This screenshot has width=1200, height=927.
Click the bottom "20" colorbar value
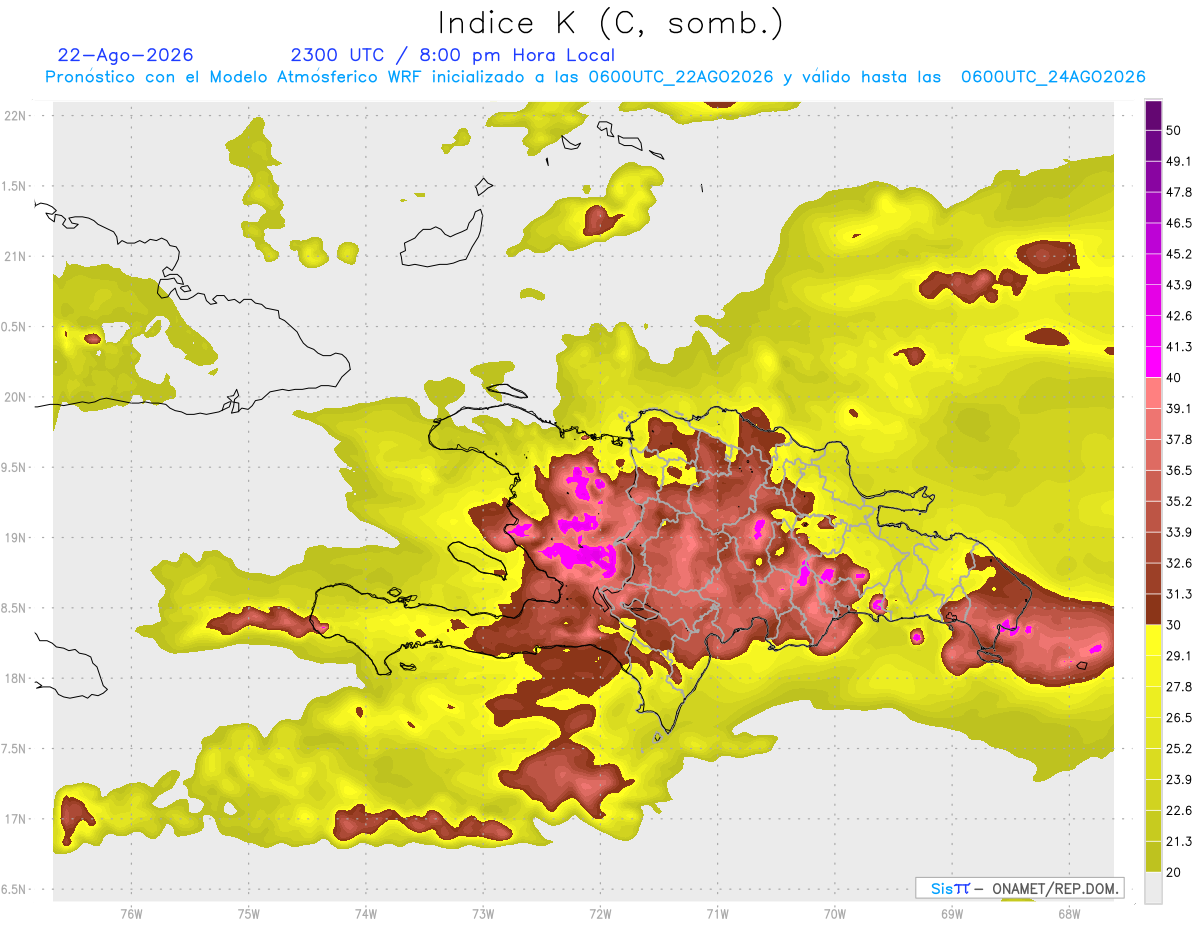point(1175,872)
